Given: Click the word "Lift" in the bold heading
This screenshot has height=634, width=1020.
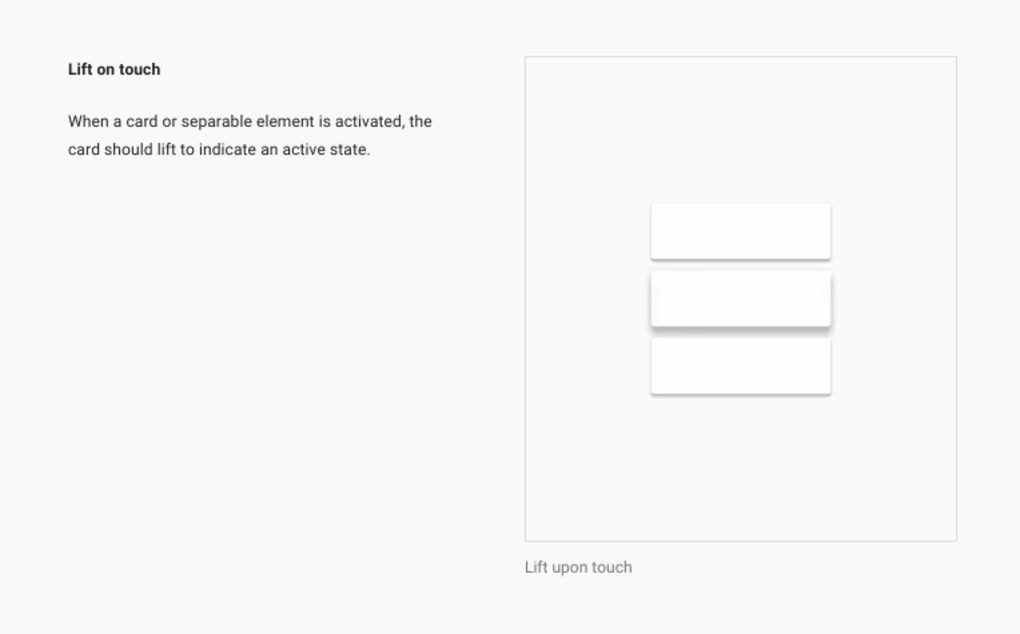Looking at the screenshot, I should 80,69.
